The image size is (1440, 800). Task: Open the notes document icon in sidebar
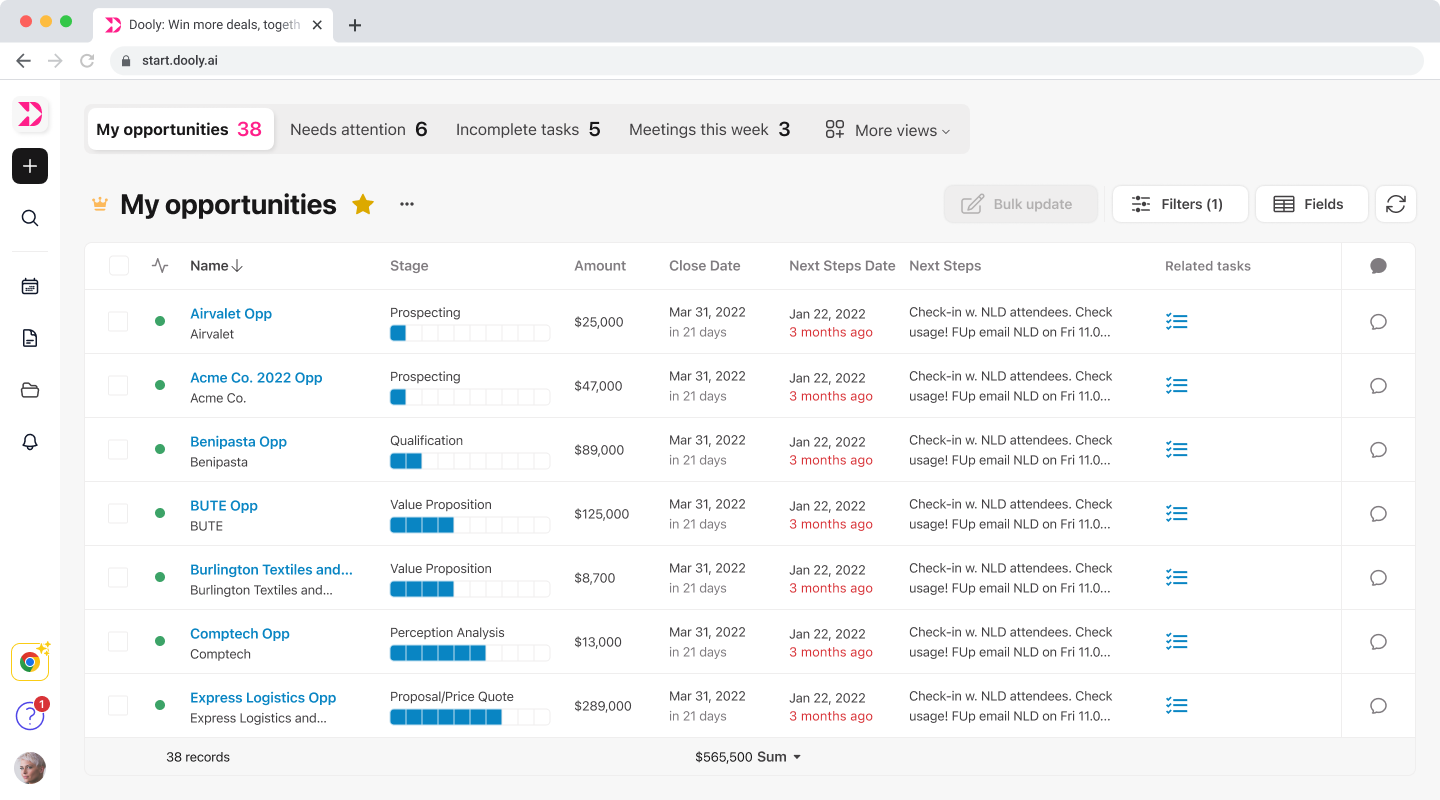click(x=30, y=338)
